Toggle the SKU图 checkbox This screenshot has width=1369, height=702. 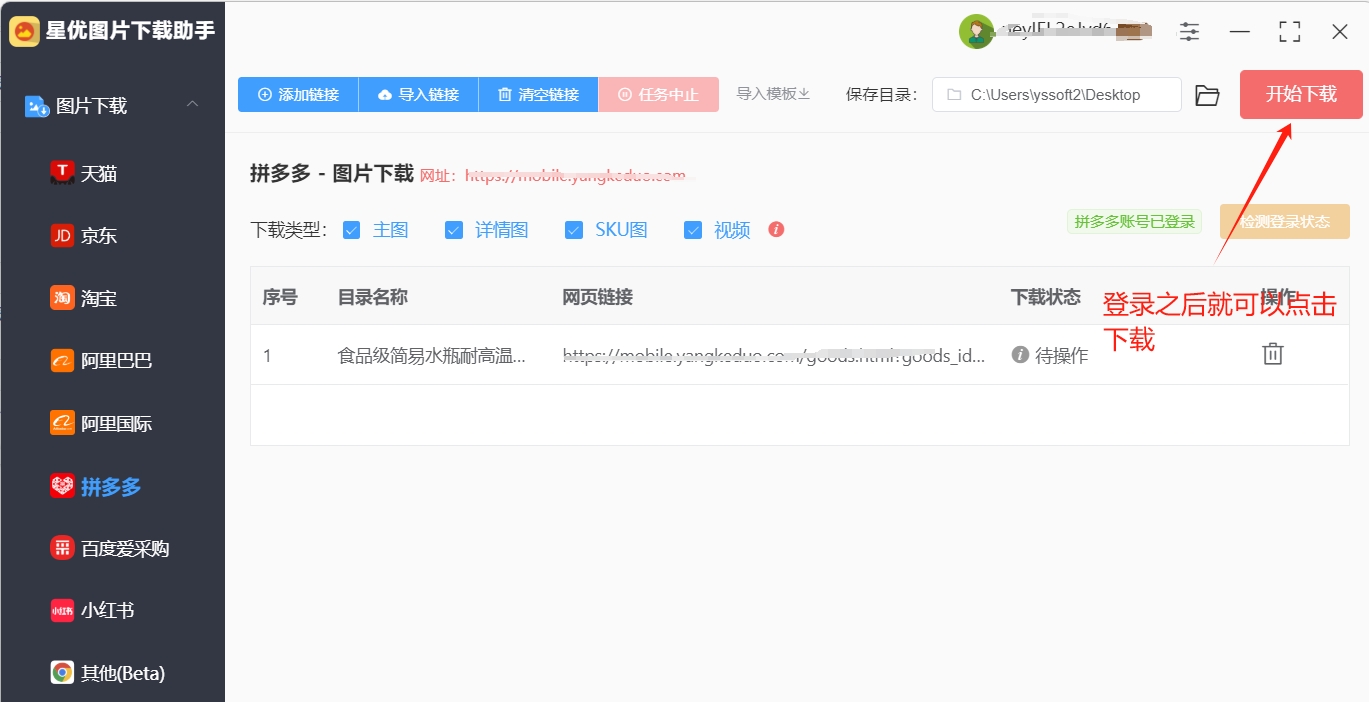click(574, 230)
